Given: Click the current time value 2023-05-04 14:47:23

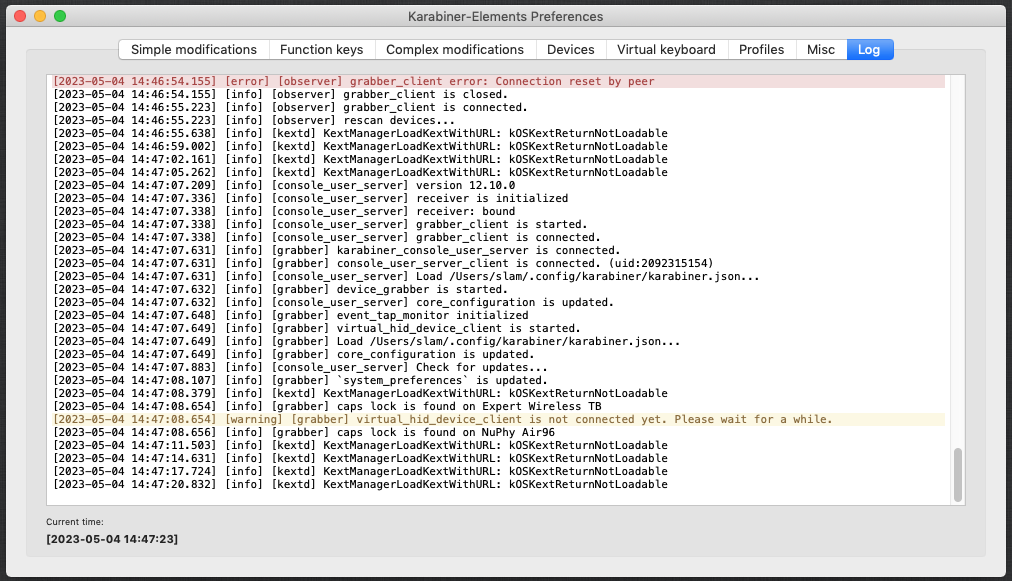Looking at the screenshot, I should click(112, 539).
